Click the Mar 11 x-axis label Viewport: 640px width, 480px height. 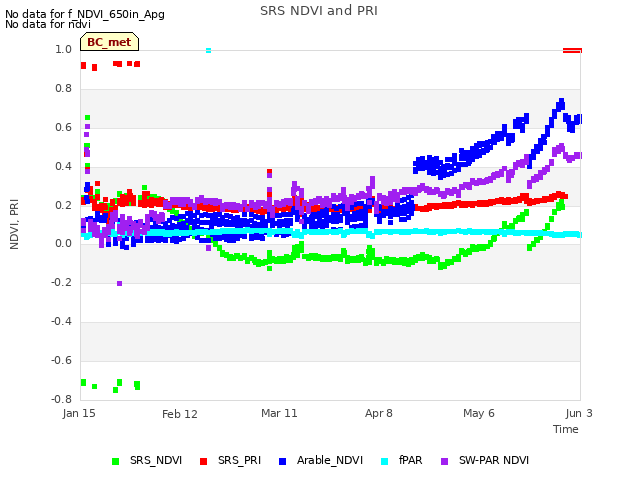[x=279, y=413]
